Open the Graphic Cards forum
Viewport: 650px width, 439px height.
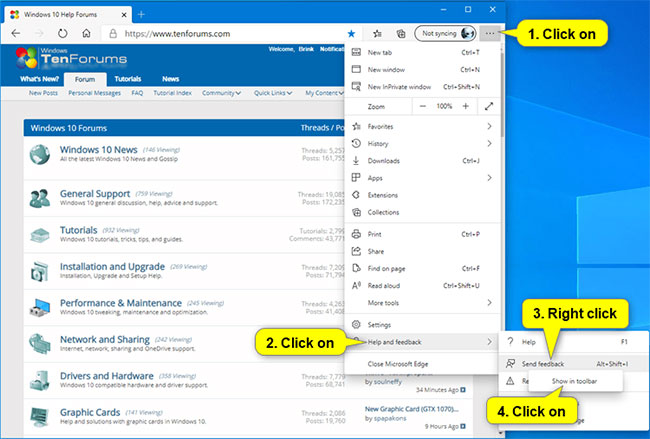[90, 412]
